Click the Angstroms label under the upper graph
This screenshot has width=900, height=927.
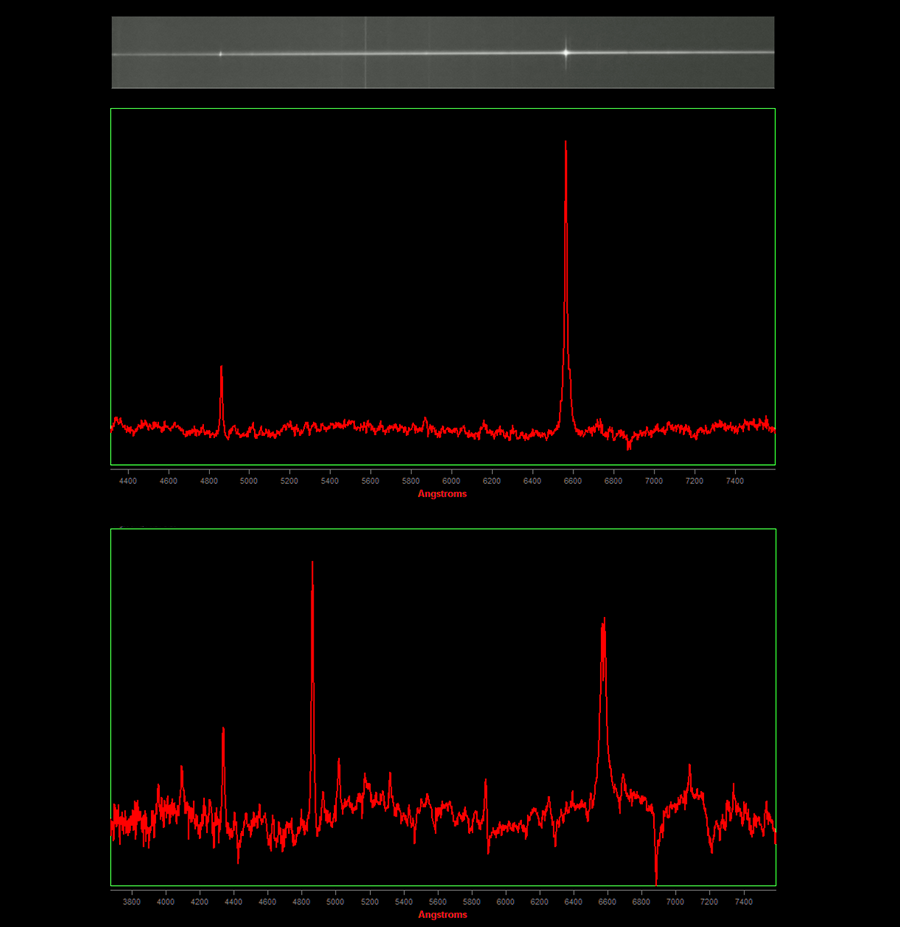tap(442, 494)
